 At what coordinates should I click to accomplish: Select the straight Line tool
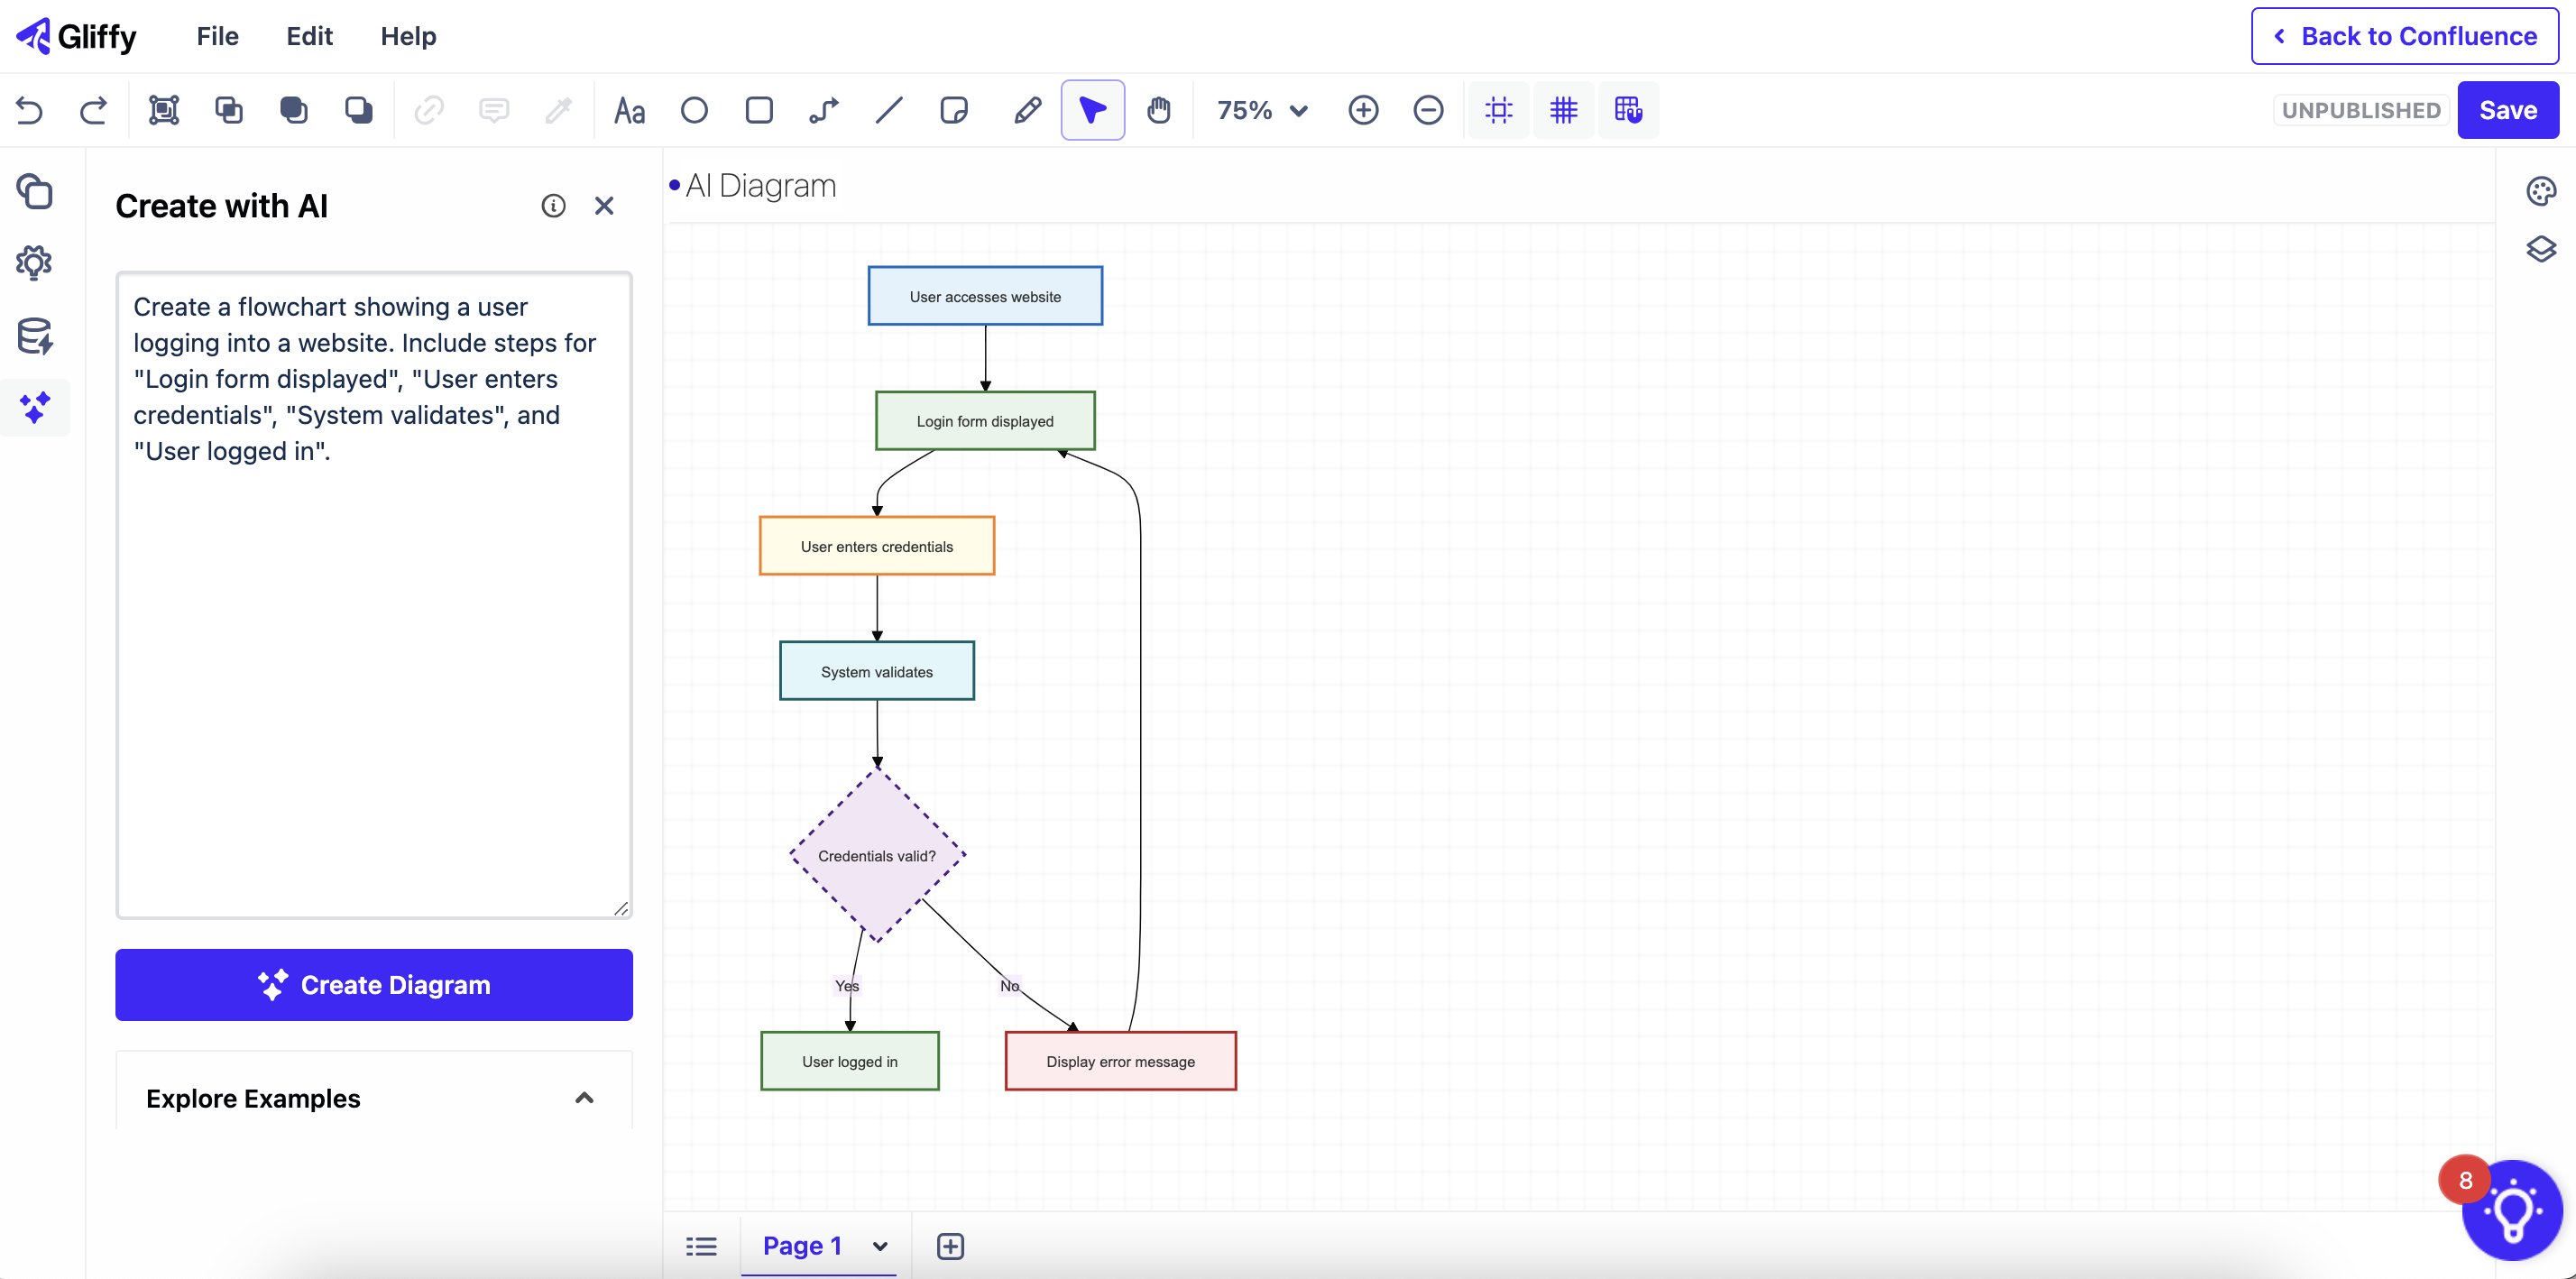pyautogui.click(x=889, y=110)
